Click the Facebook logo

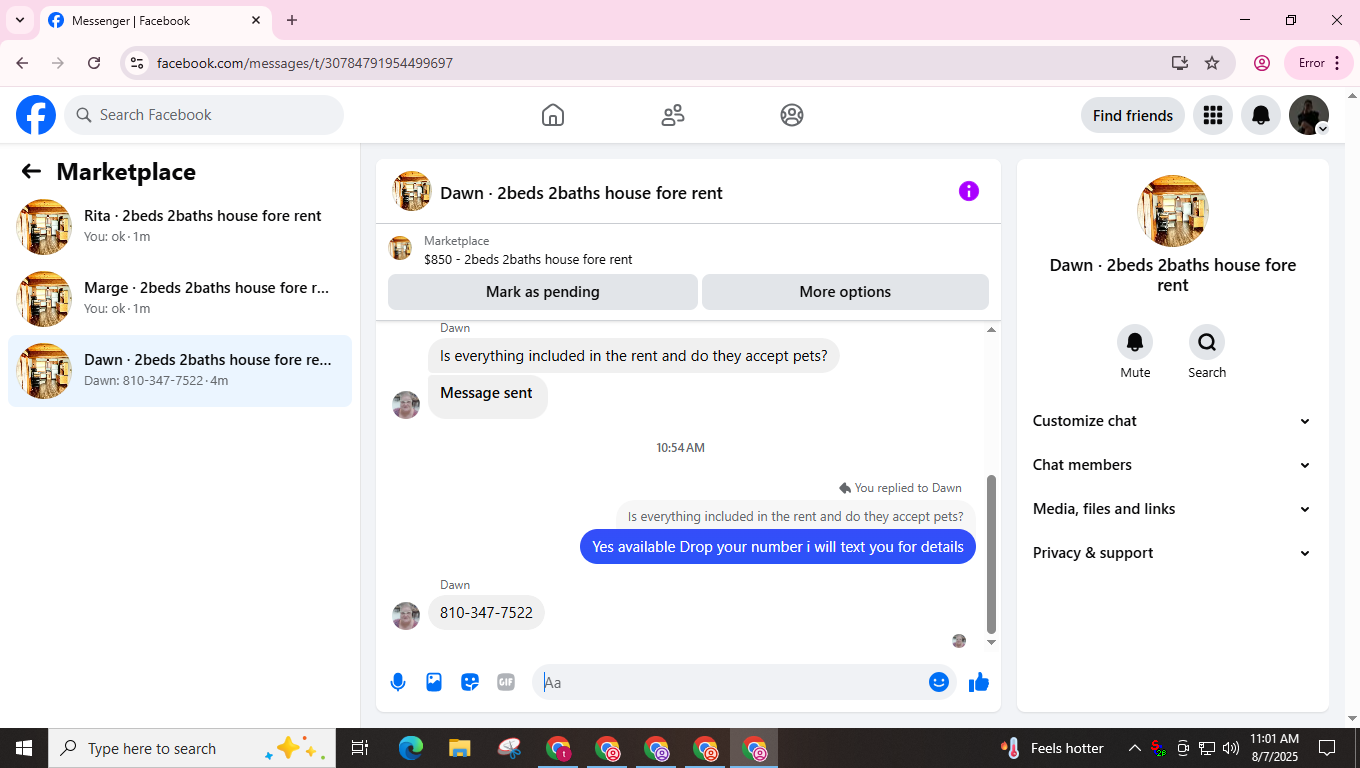click(x=36, y=115)
